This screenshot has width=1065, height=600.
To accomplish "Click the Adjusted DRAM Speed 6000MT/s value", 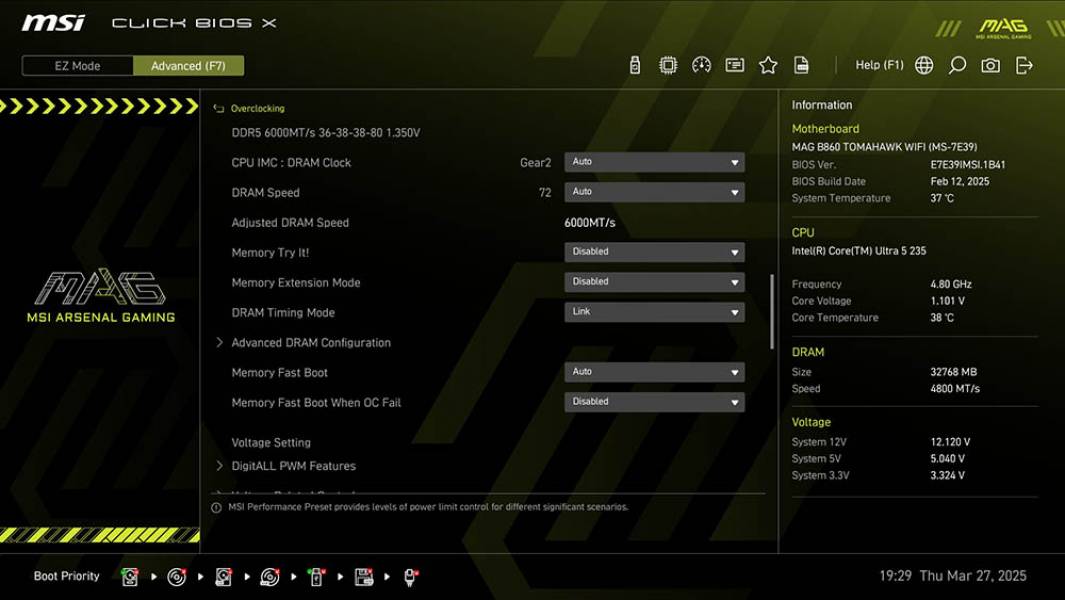I will [x=590, y=223].
